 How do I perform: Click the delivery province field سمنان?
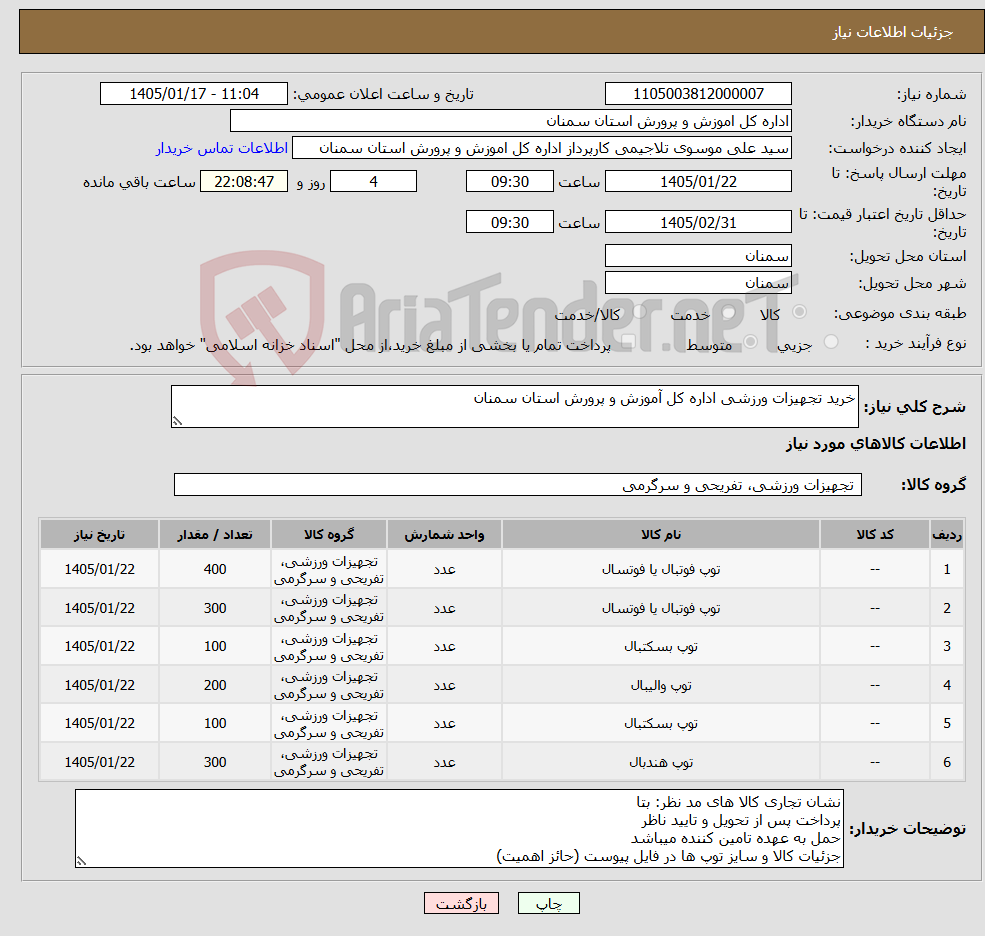[x=698, y=256]
